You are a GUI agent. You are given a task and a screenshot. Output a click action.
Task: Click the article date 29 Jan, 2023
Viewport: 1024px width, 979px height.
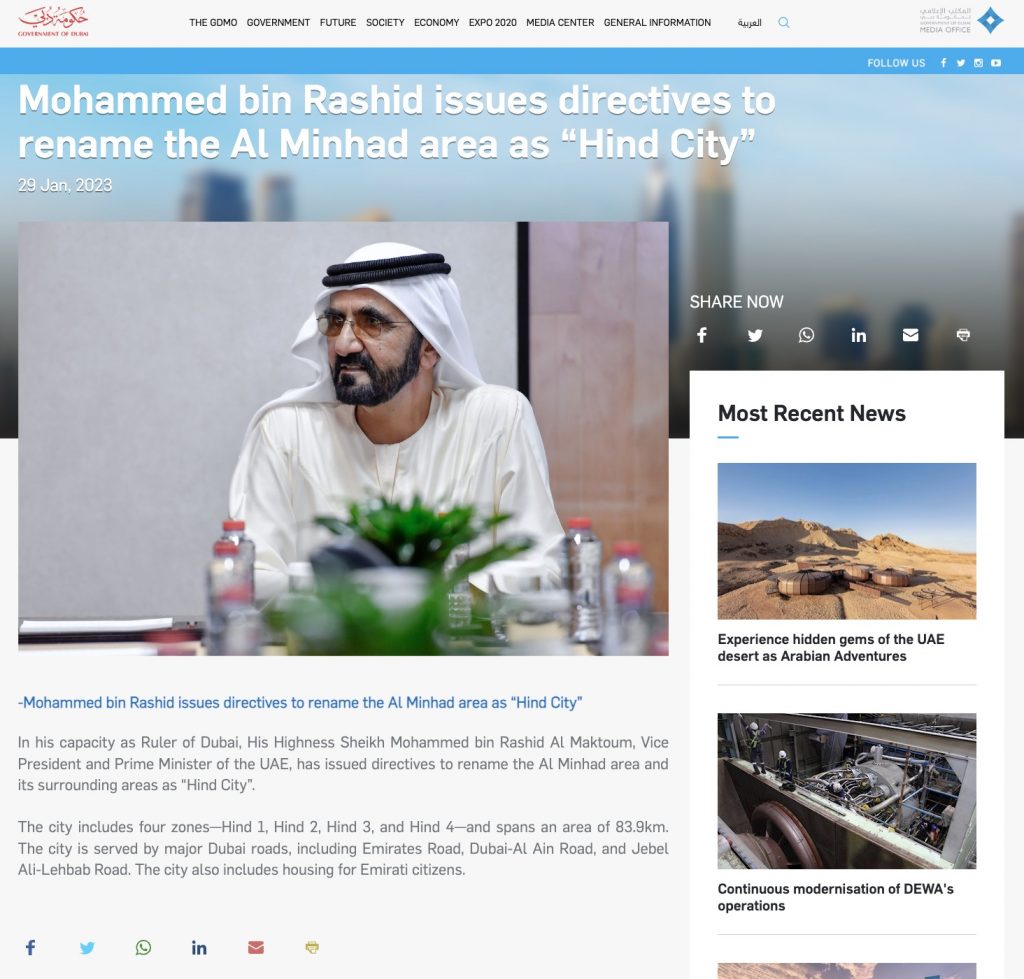pyautogui.click(x=65, y=185)
